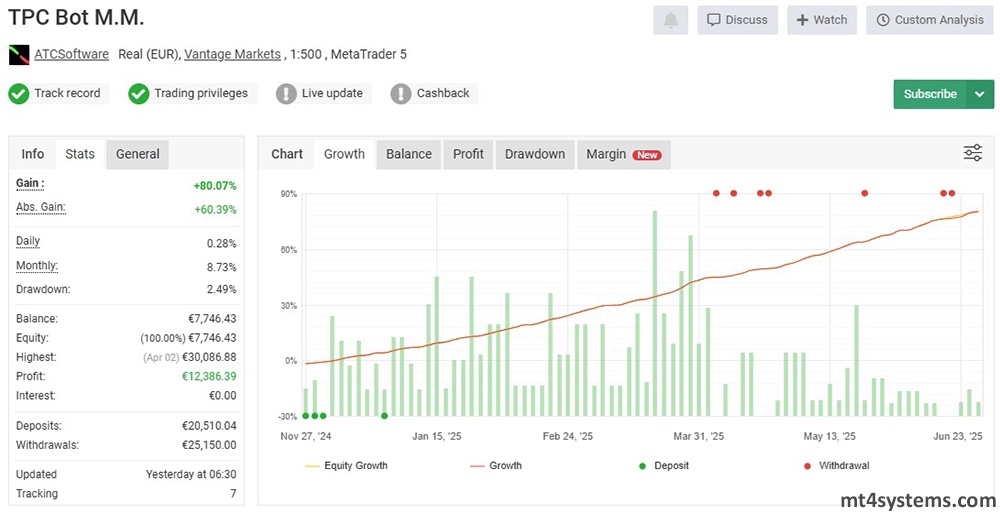This screenshot has width=1000, height=513.
Task: Click the Custom Analysis clock icon
Action: click(x=883, y=20)
